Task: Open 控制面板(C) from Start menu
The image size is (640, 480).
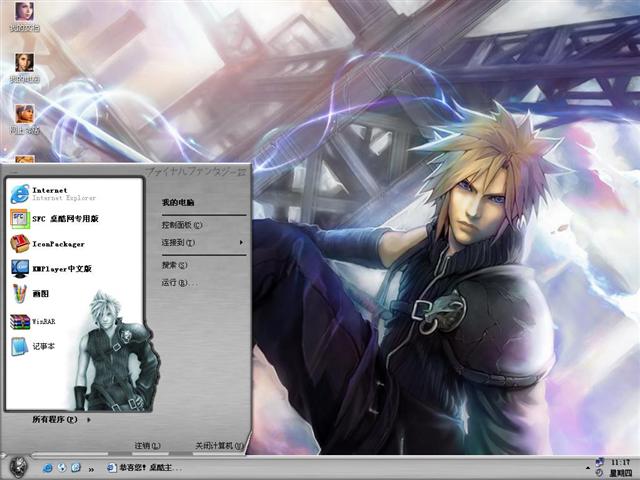Action: (x=182, y=225)
